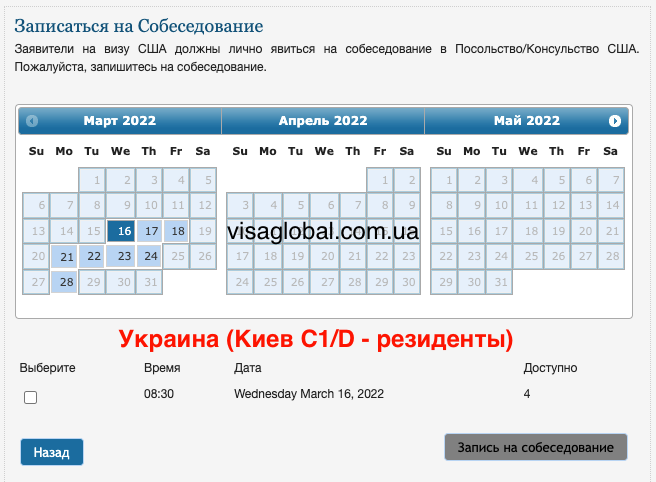Click the Время column header
Screen dimensions: 656x482
[x=162, y=368]
